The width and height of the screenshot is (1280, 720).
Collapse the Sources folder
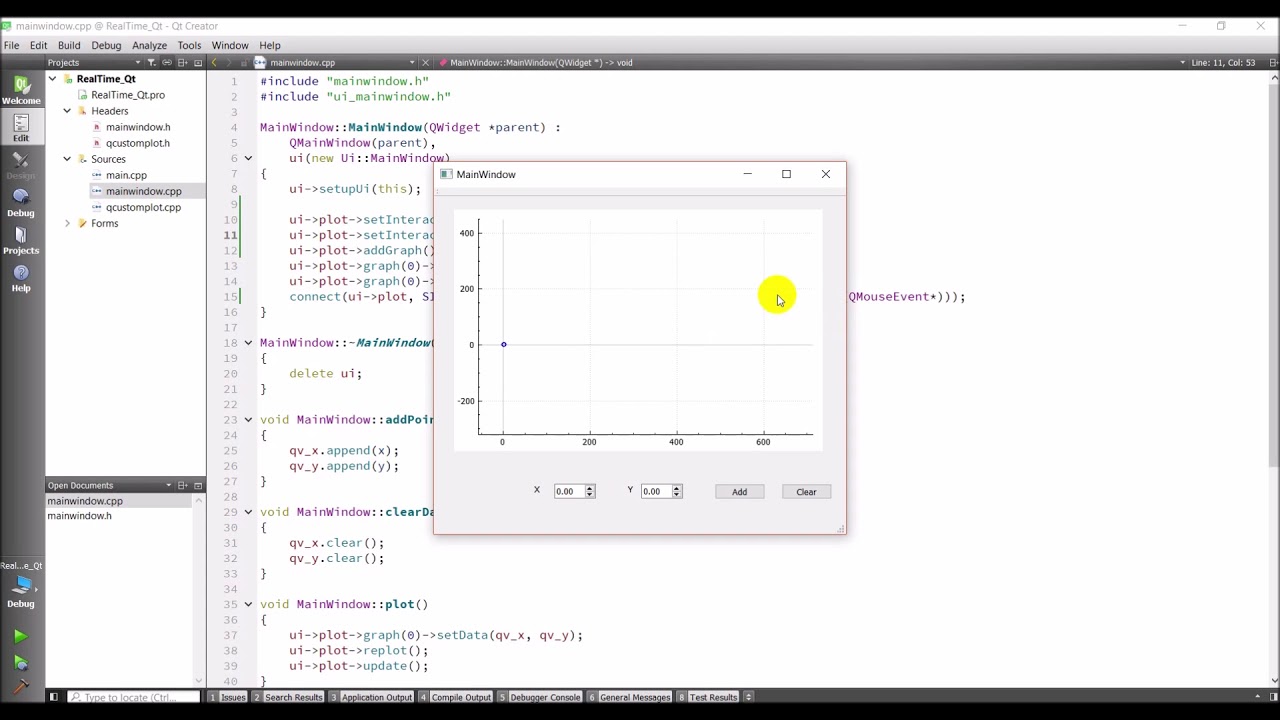[x=67, y=159]
